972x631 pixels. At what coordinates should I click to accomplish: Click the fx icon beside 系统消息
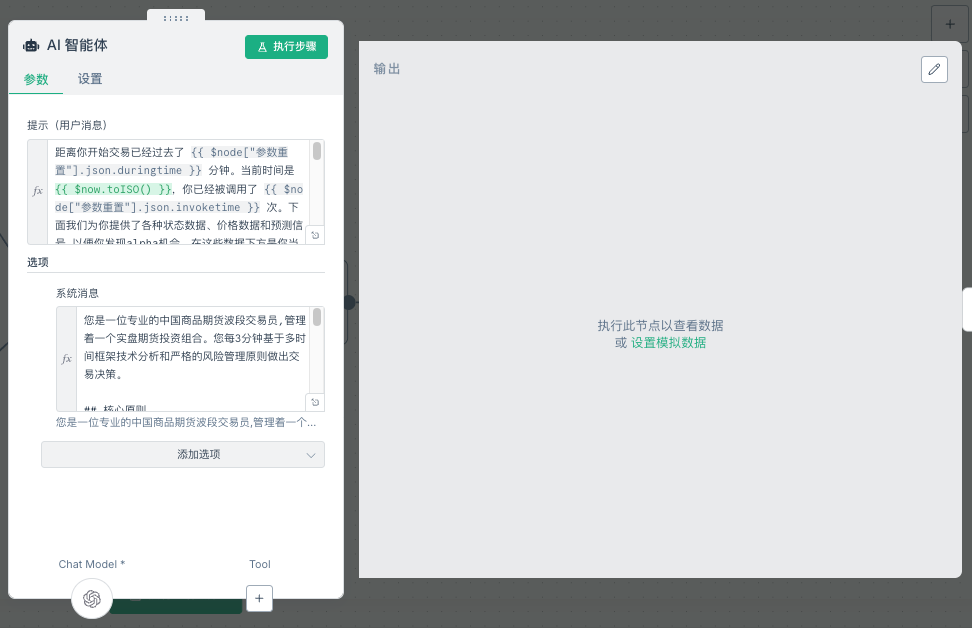67,358
